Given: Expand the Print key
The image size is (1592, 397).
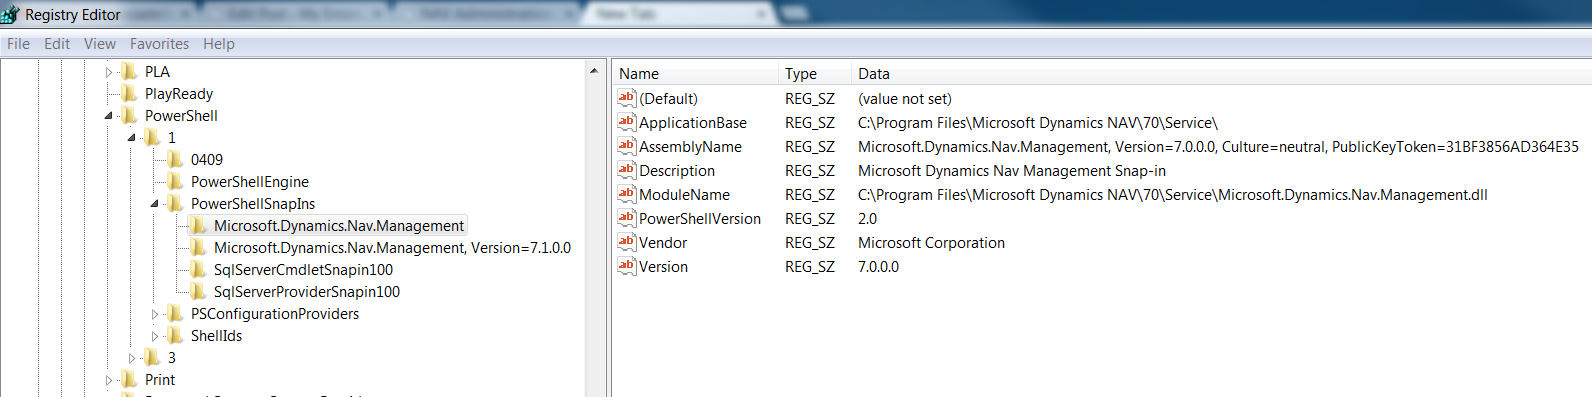Looking at the screenshot, I should tap(109, 380).
